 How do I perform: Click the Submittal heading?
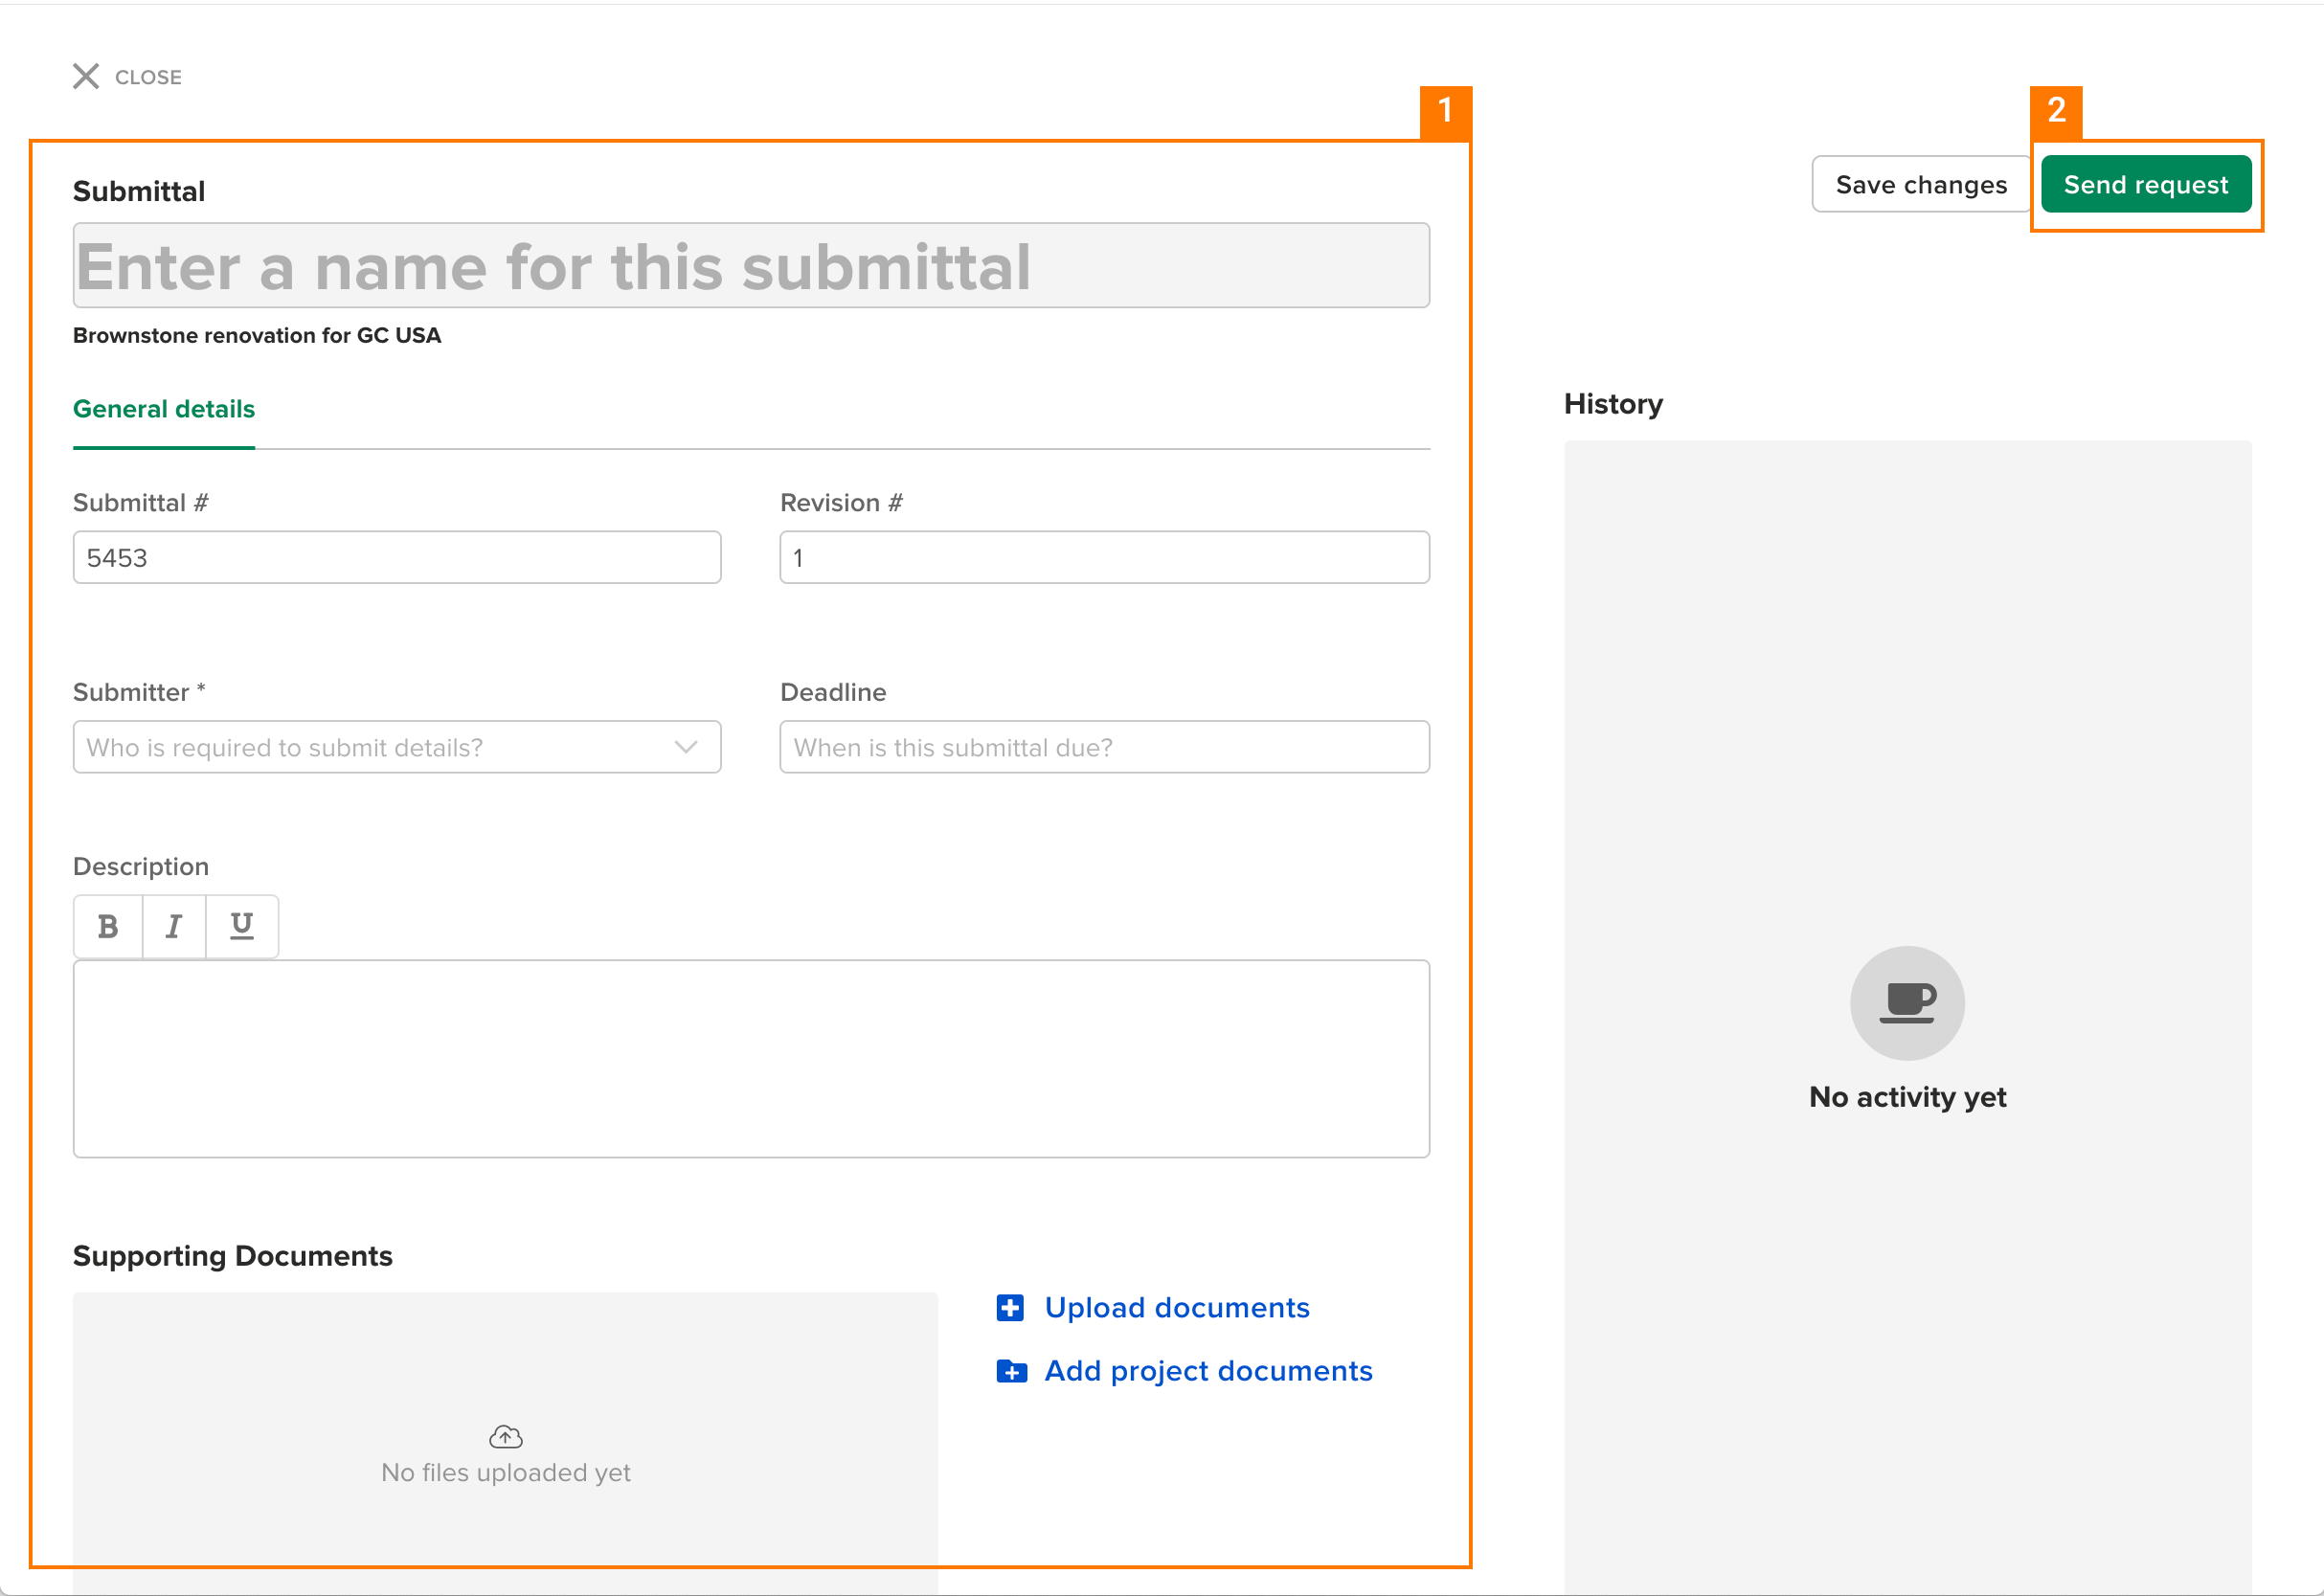pos(139,191)
